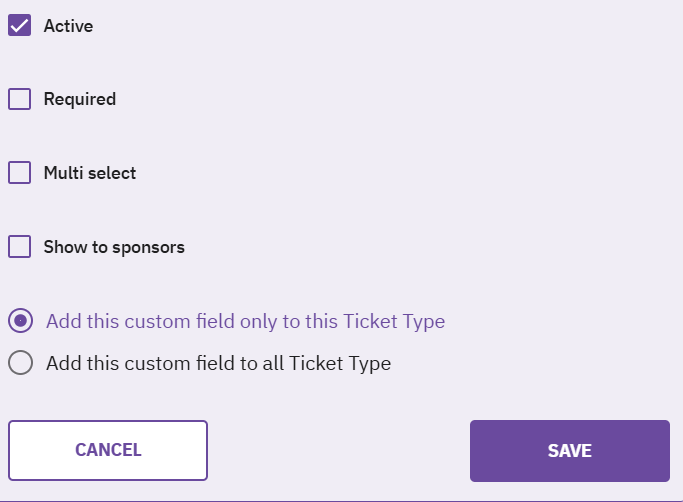This screenshot has height=502, width=683.
Task: Allow multiple selections with Multi select
Action: click(20, 173)
